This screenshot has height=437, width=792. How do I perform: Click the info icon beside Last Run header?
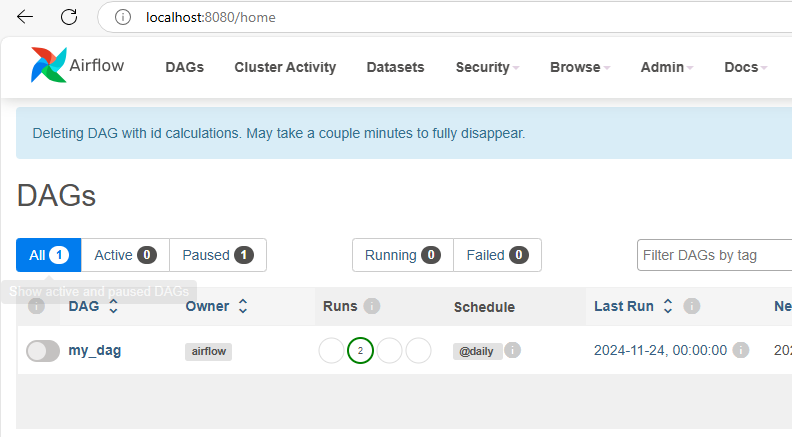[x=691, y=306]
